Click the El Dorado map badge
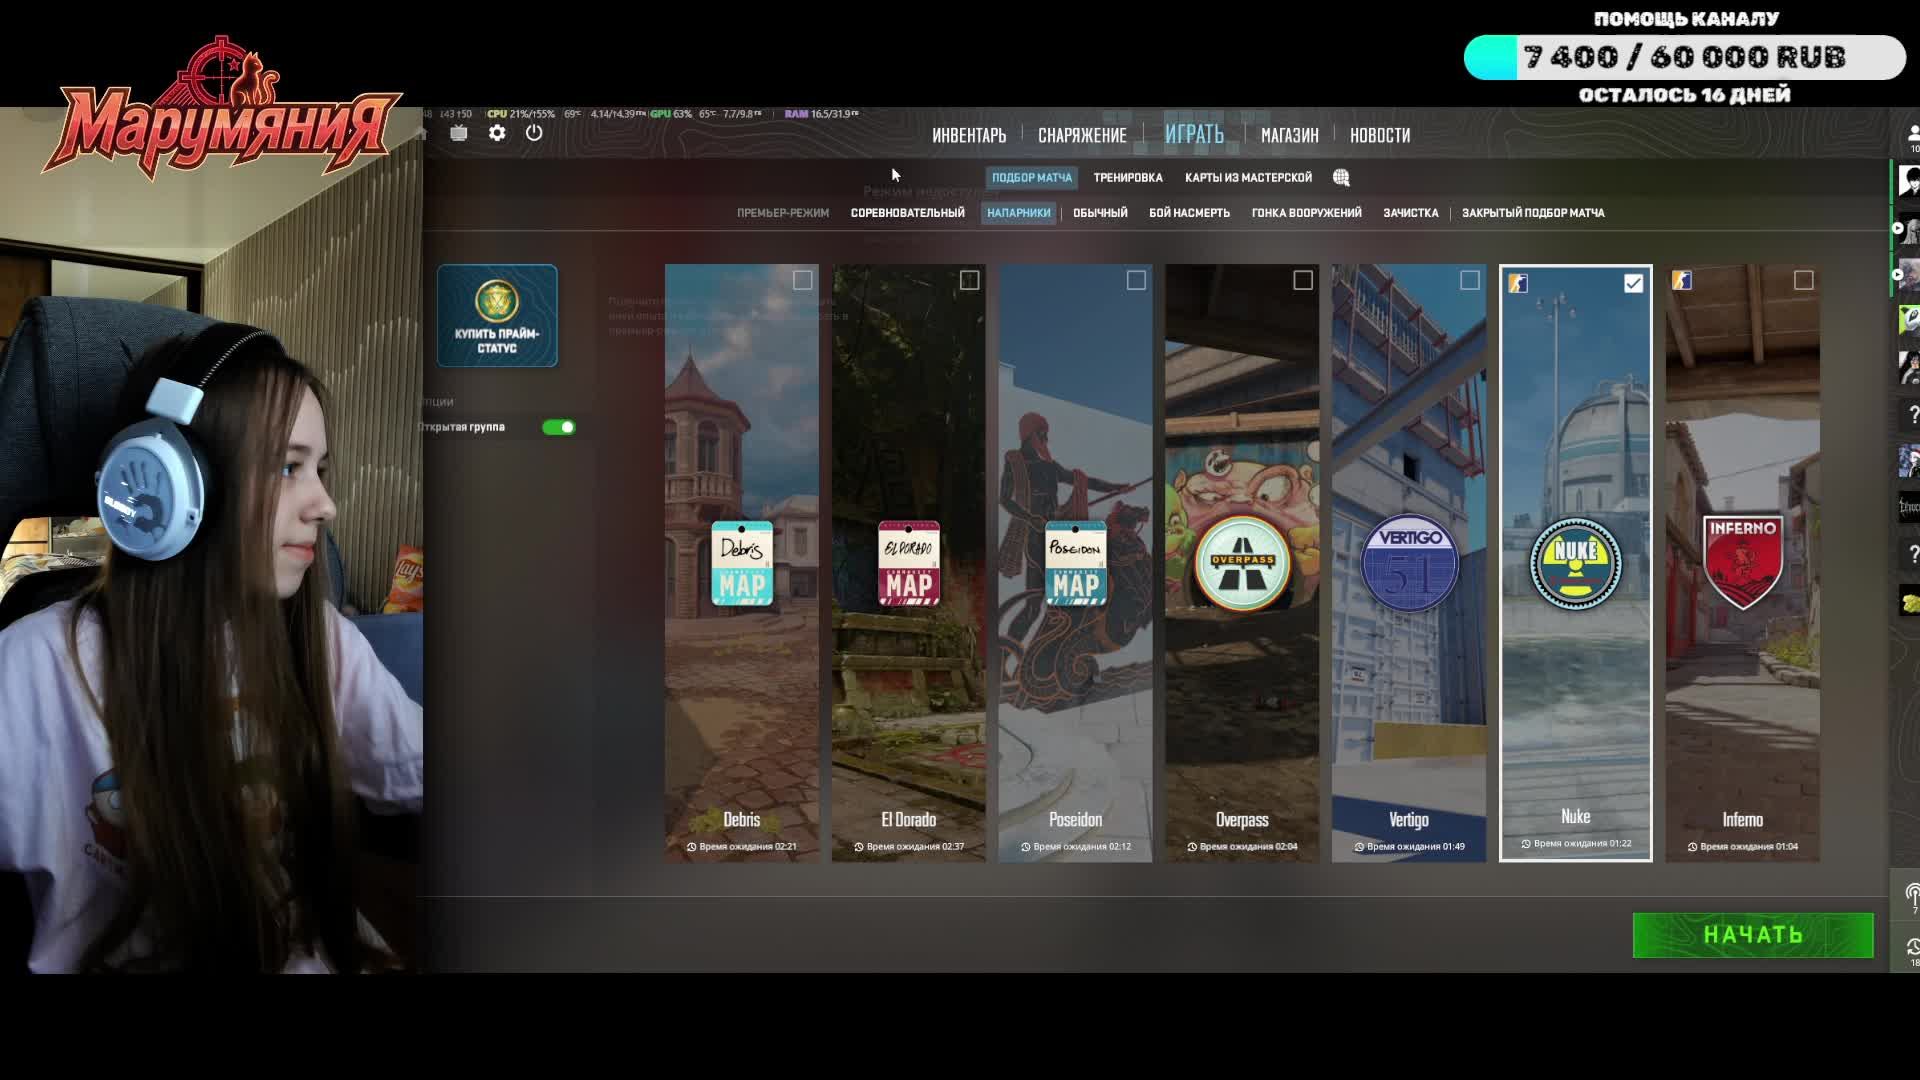 click(x=909, y=563)
